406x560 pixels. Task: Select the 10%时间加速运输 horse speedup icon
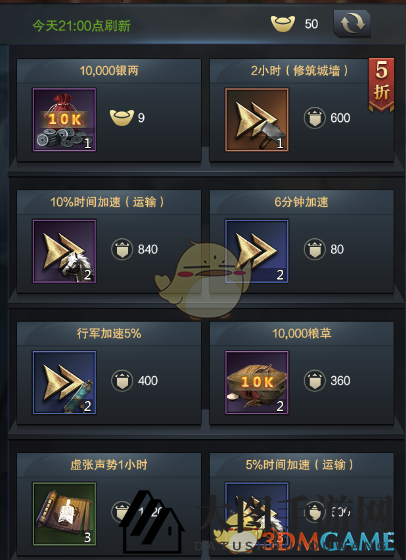[x=65, y=251]
